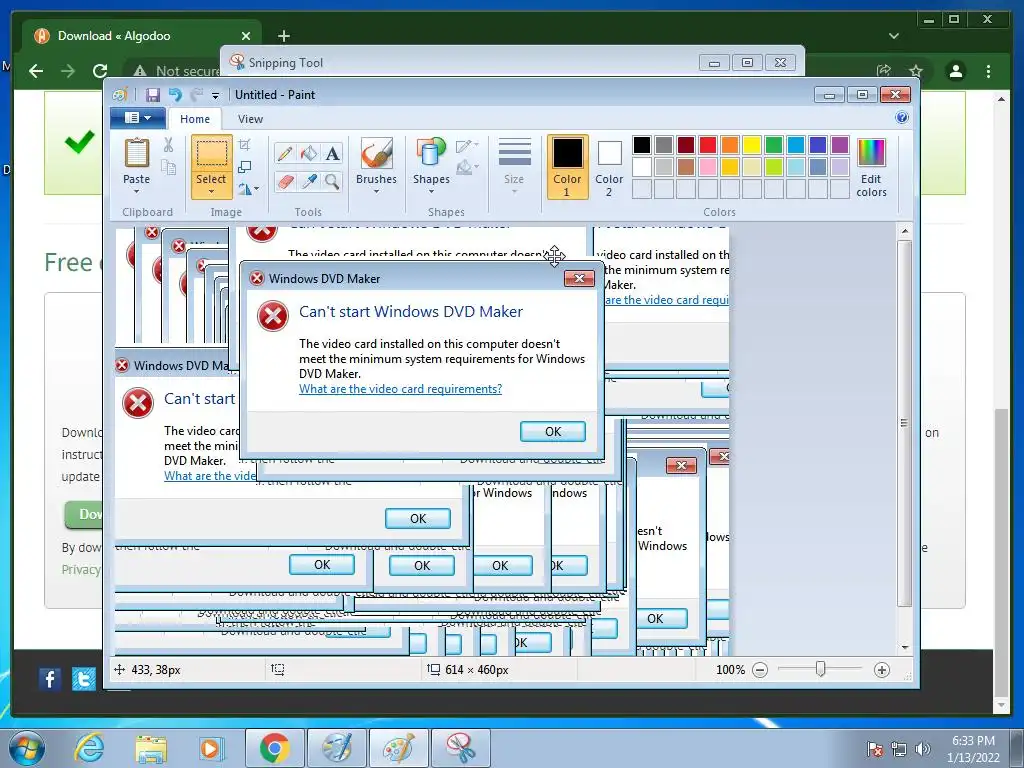Image resolution: width=1024 pixels, height=768 pixels.
Task: Click the Resize icon in Image group
Action: (x=245, y=167)
